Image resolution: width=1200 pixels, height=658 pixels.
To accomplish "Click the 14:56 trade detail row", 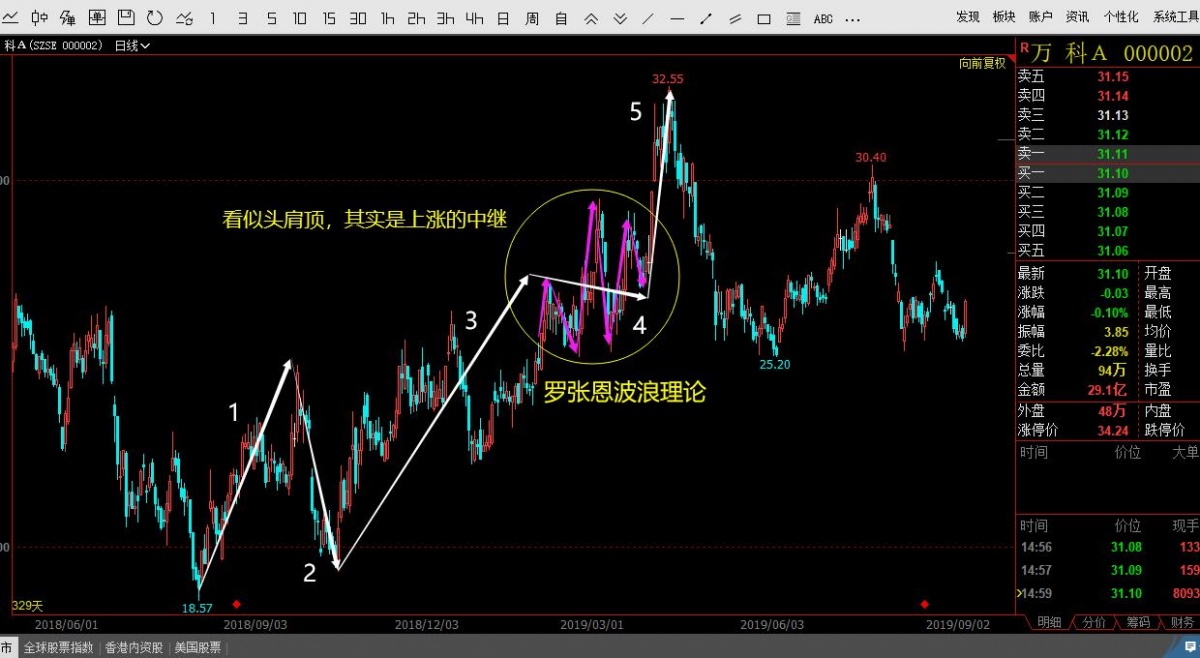I will pyautogui.click(x=1107, y=547).
